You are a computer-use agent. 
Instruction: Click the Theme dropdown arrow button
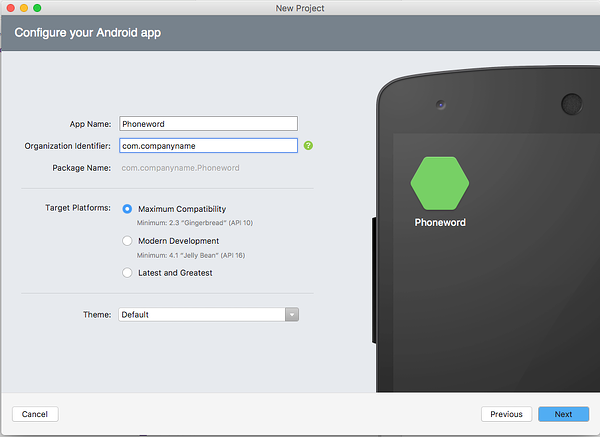pyautogui.click(x=292, y=315)
